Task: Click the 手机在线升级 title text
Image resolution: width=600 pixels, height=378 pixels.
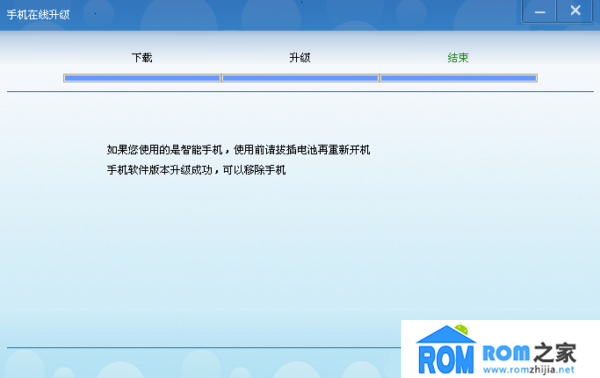Action: [x=38, y=15]
